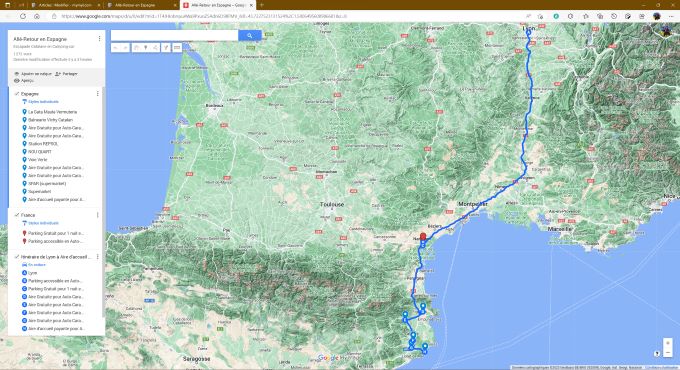This screenshot has width=680, height=370.
Task: Select Parking Gratuit pour 1 nuit in France
Action: click(52, 233)
